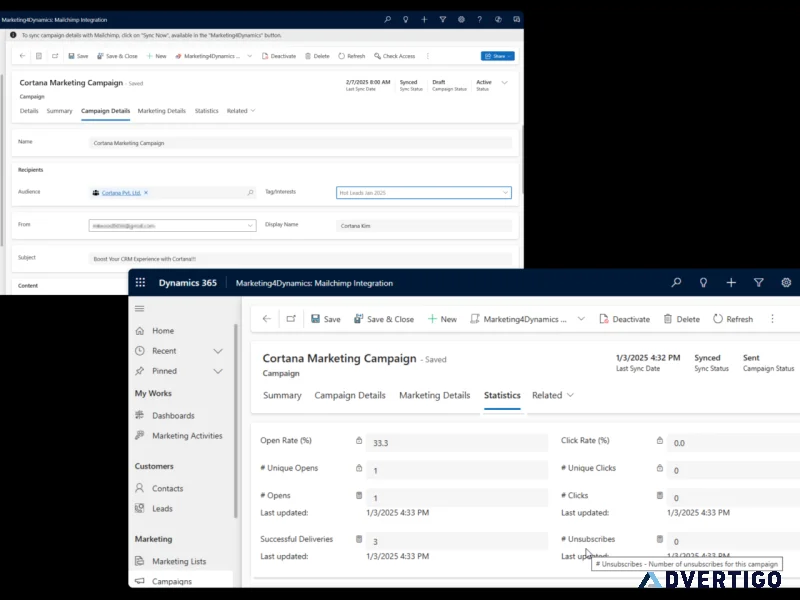Go back using arrow in front window toolbar

[x=267, y=318]
